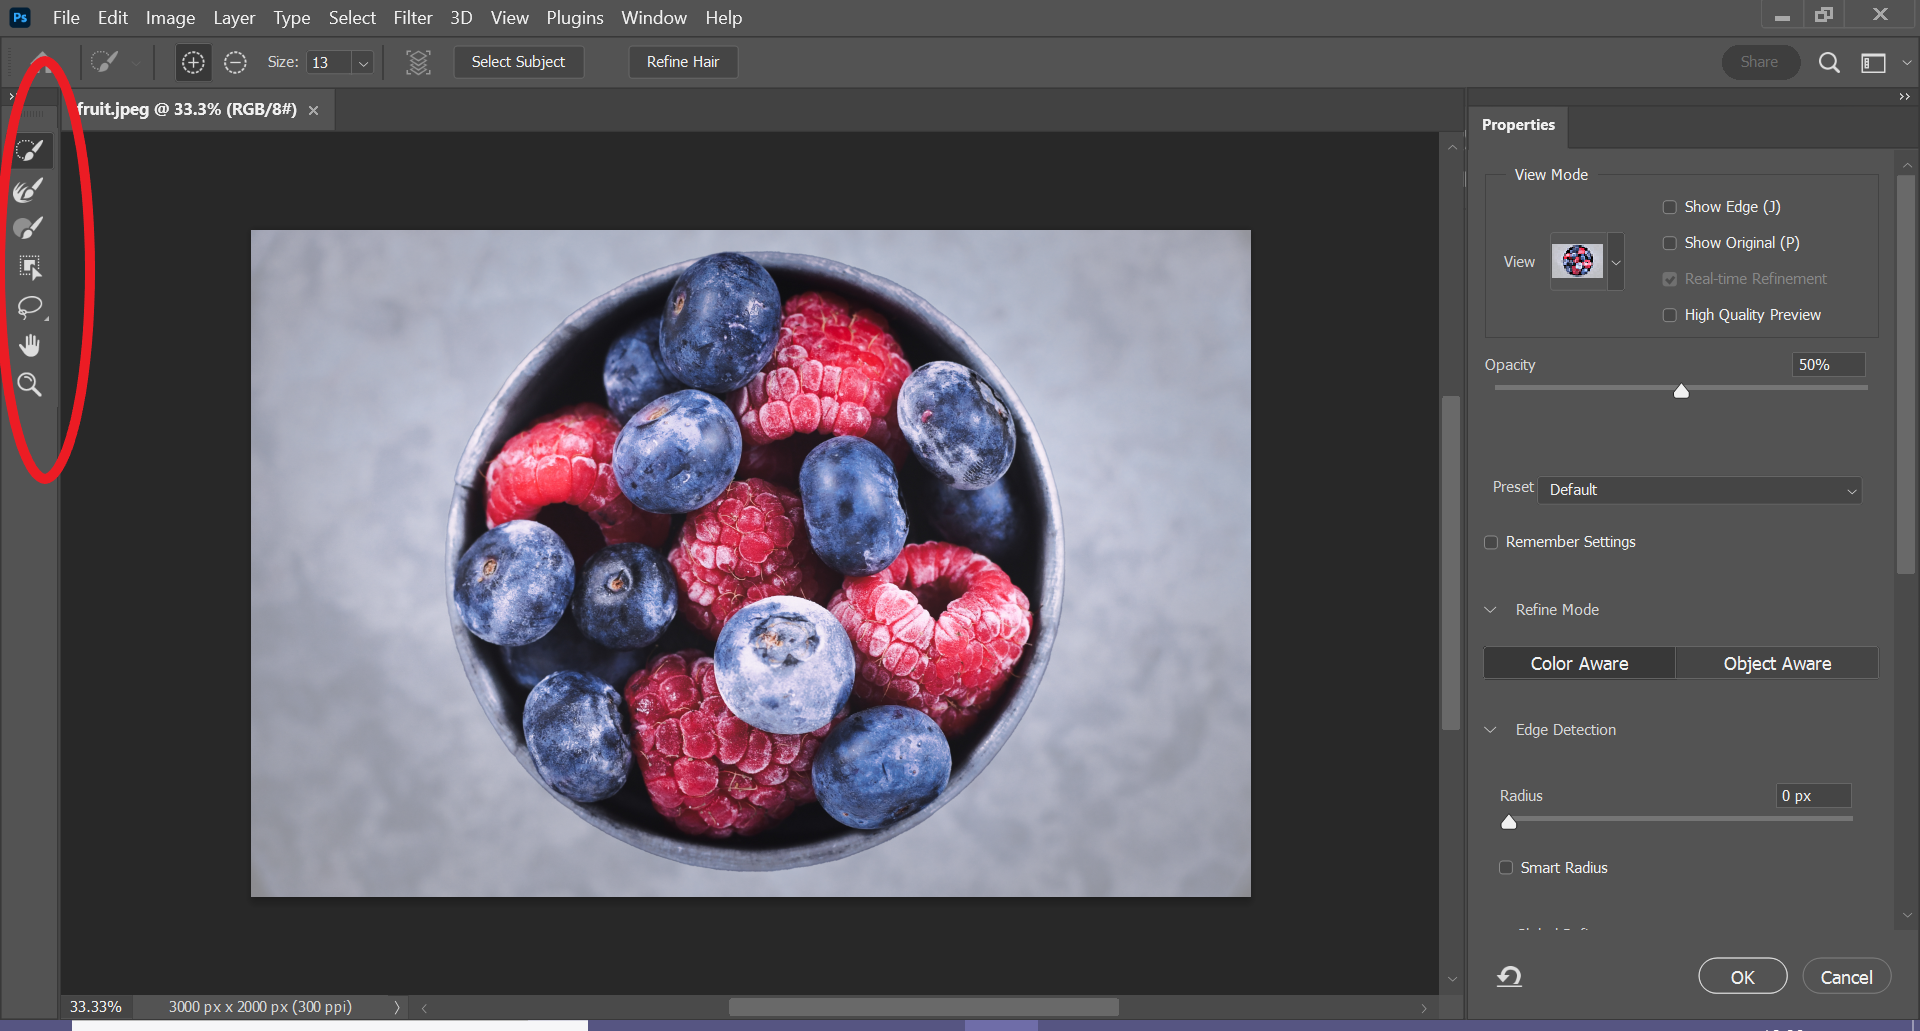
Task: Enable High Quality Preview checkbox
Action: [x=1669, y=315]
